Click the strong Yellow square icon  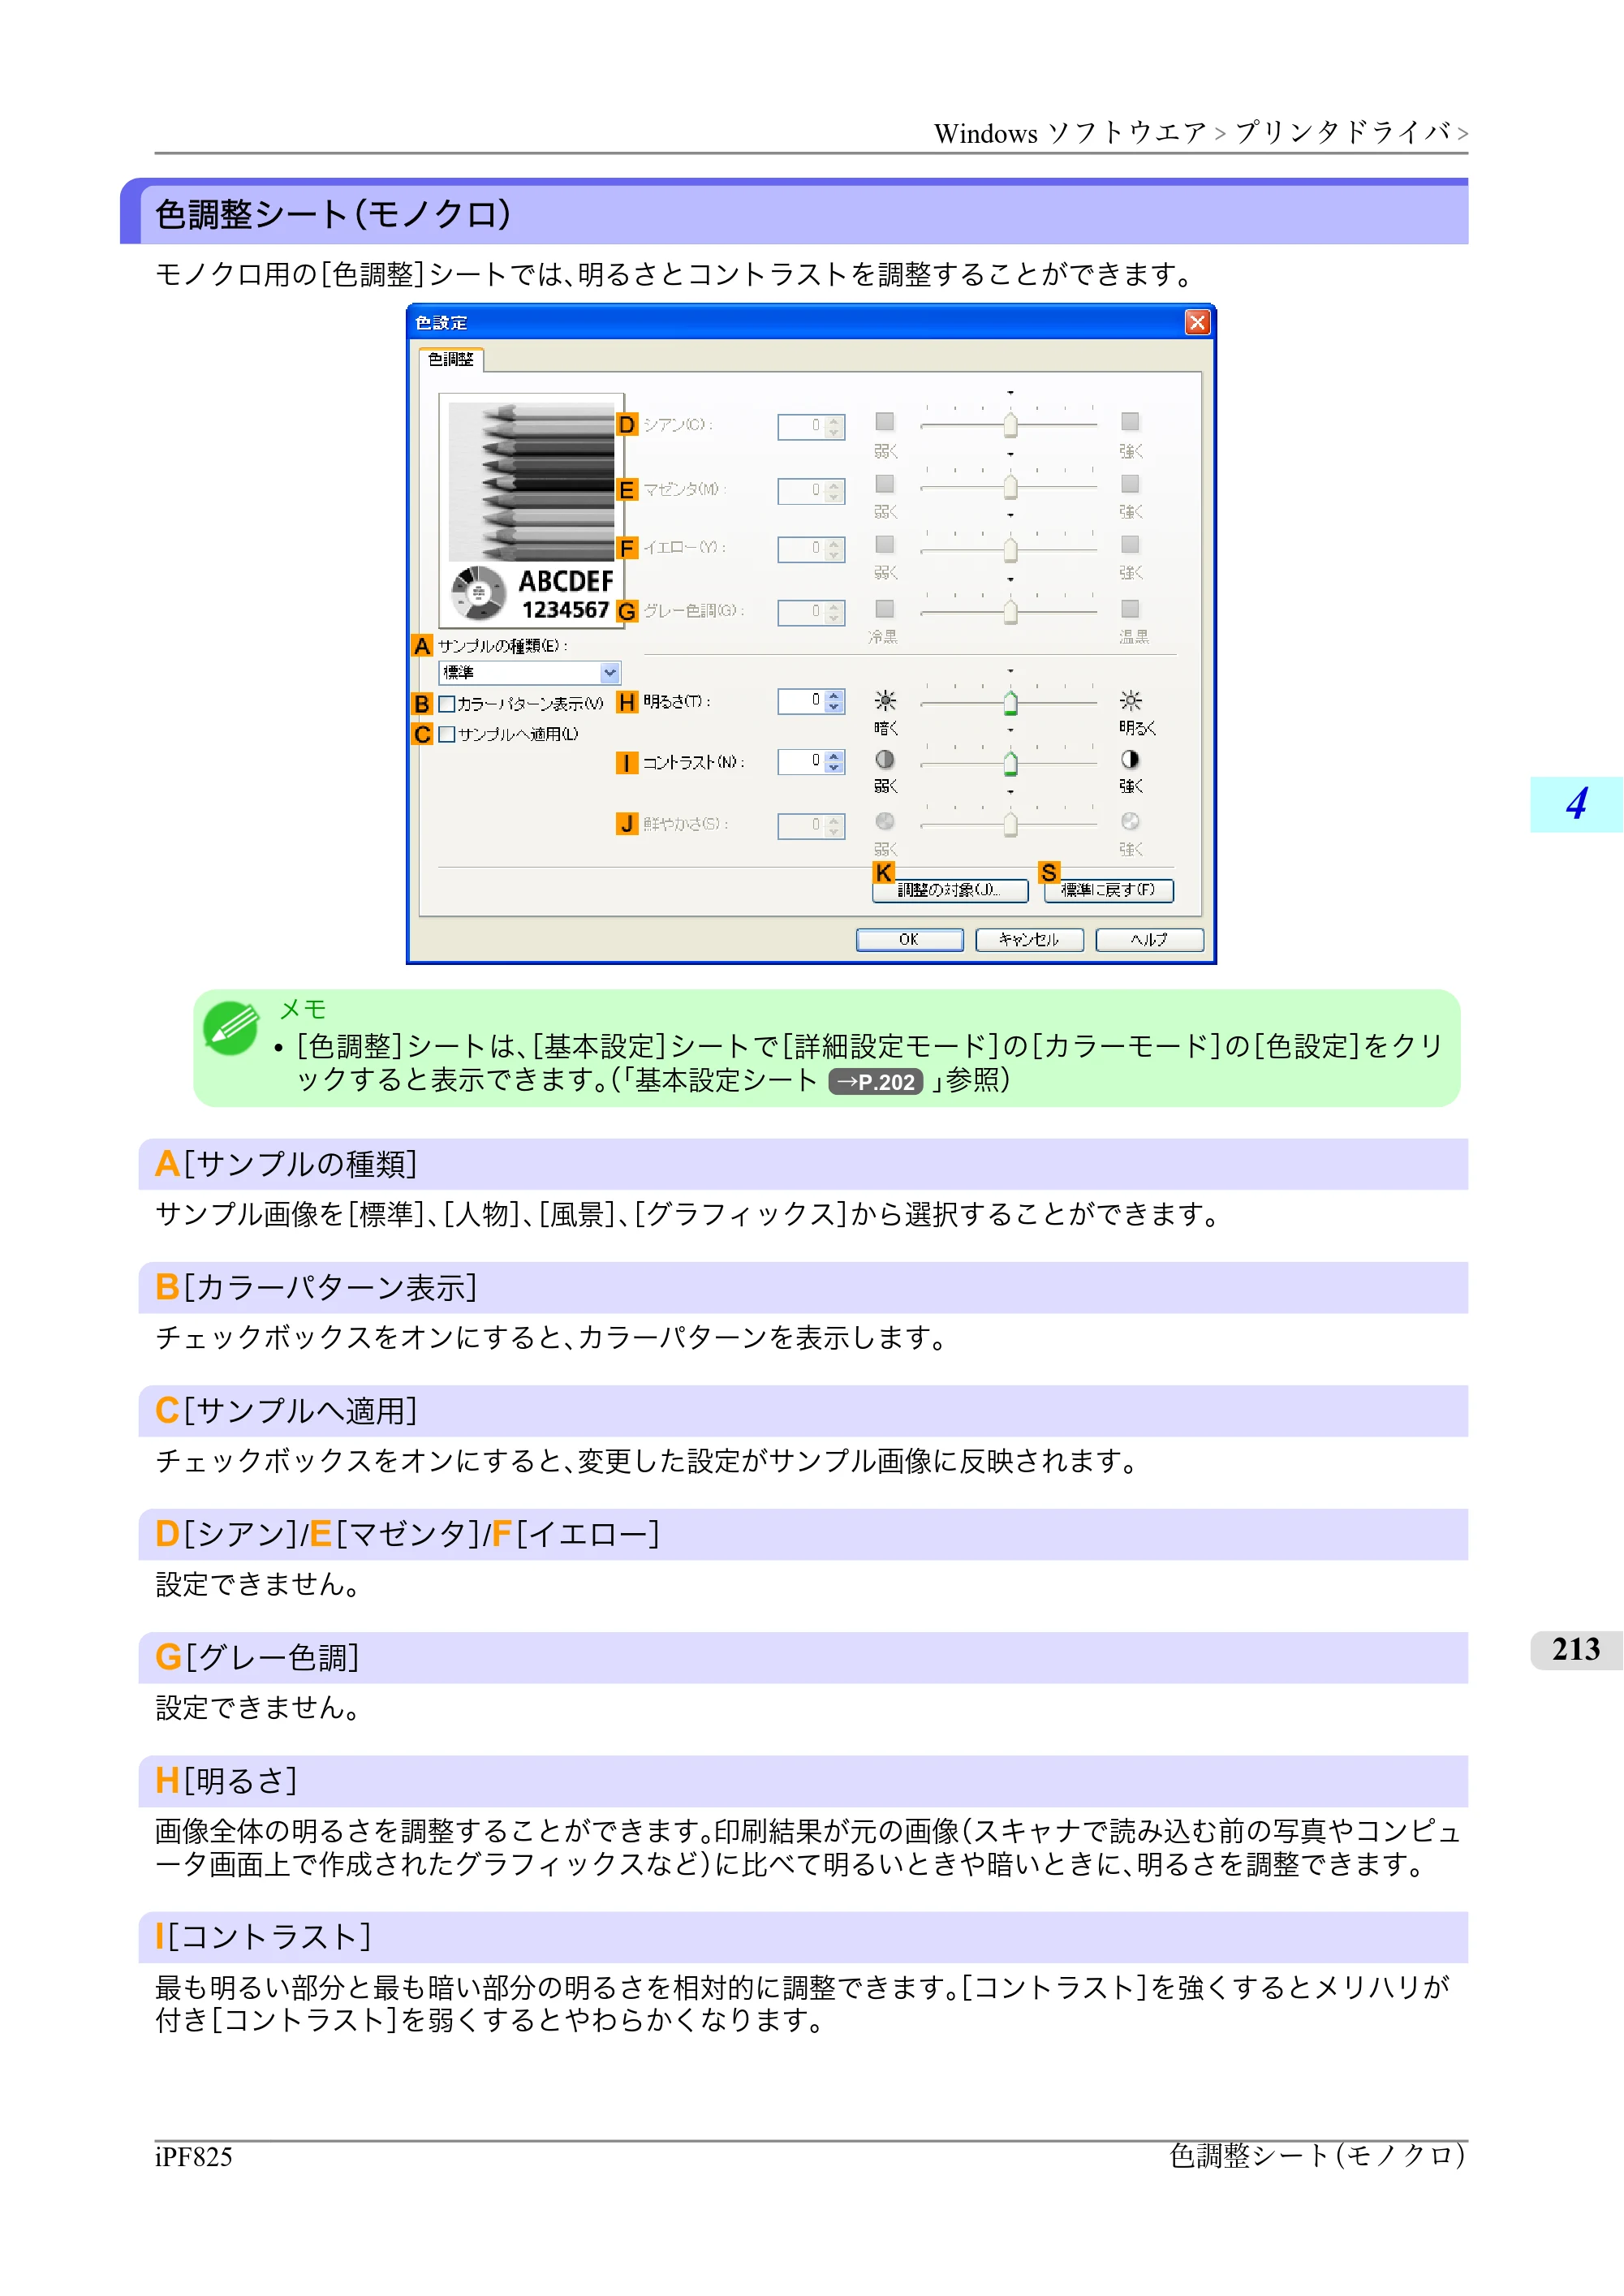coord(1130,545)
